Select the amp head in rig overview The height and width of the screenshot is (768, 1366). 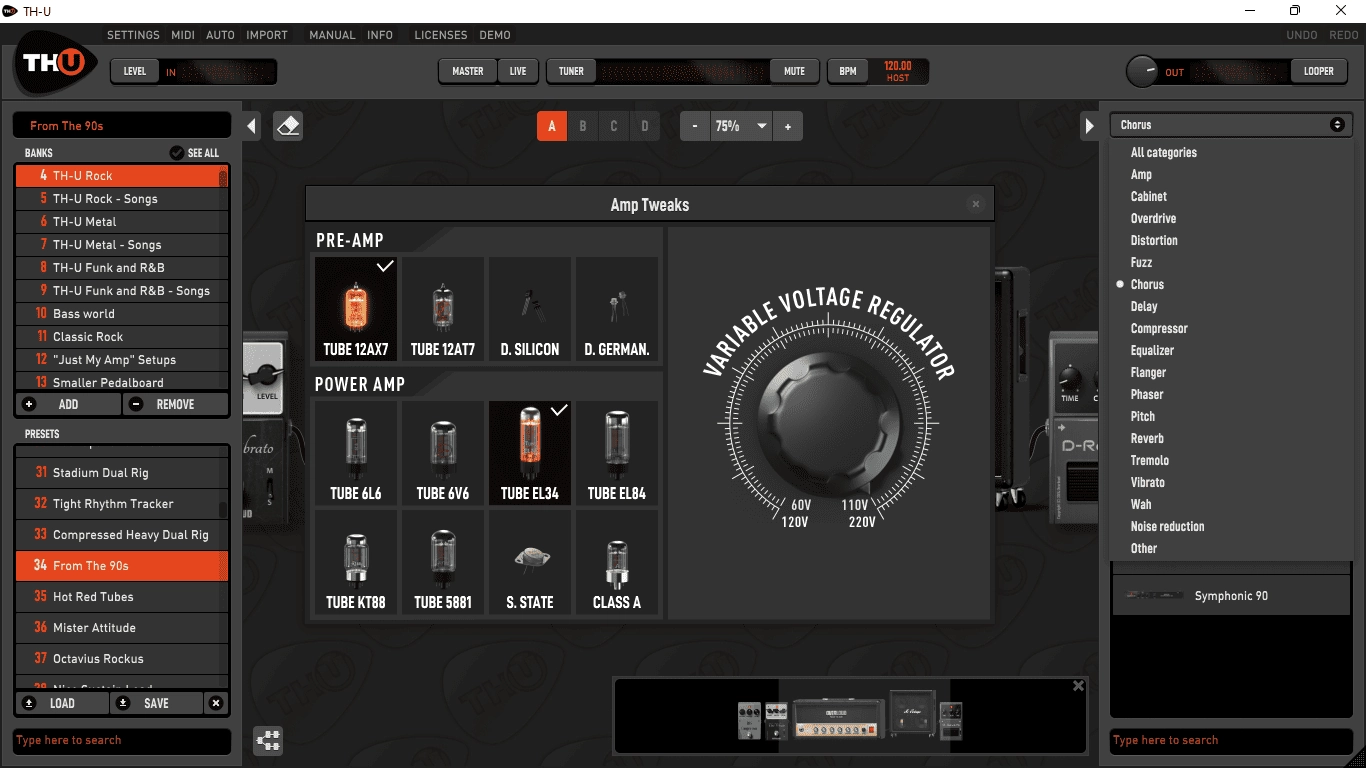(839, 719)
